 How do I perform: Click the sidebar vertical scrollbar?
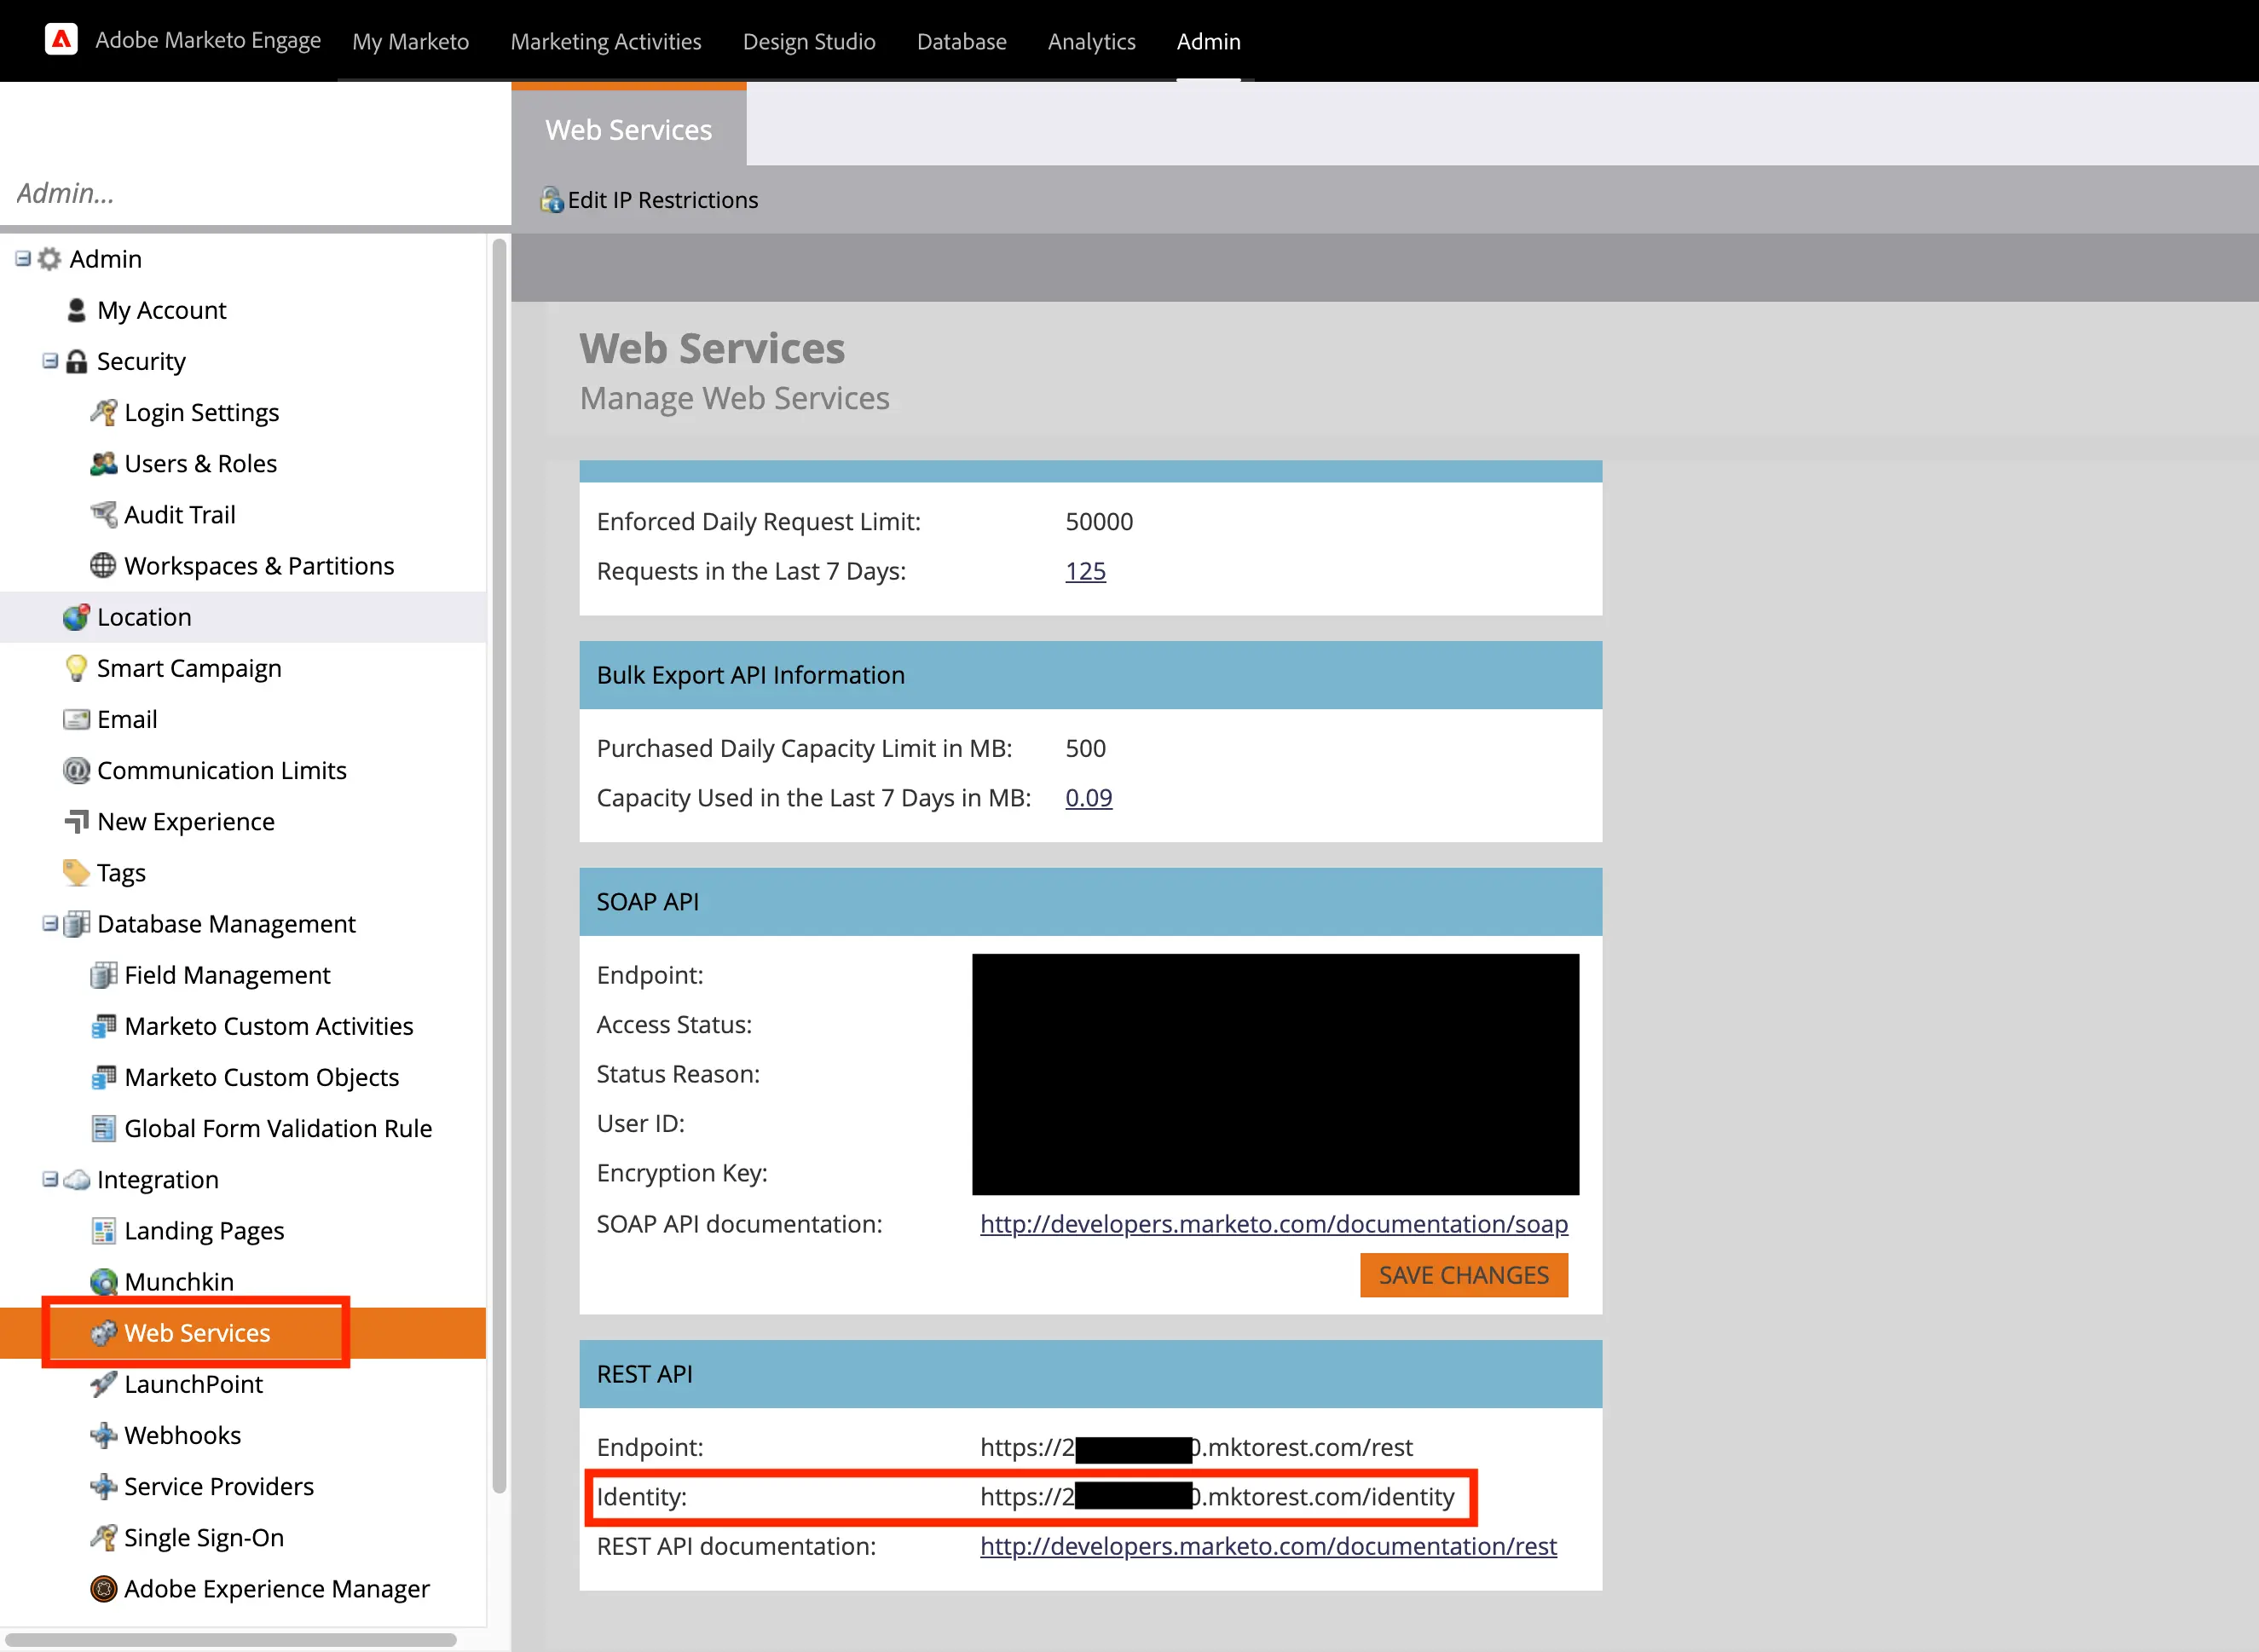[499, 860]
